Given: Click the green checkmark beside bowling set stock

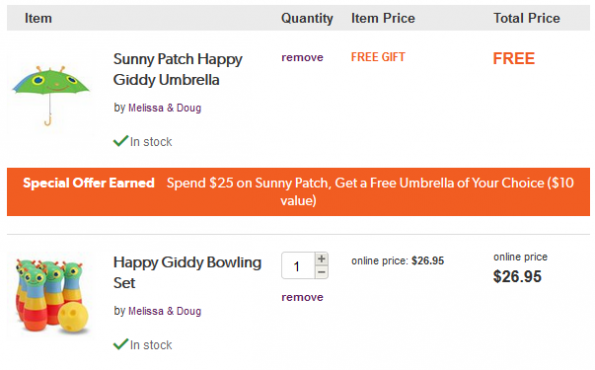Looking at the screenshot, I should (x=121, y=344).
